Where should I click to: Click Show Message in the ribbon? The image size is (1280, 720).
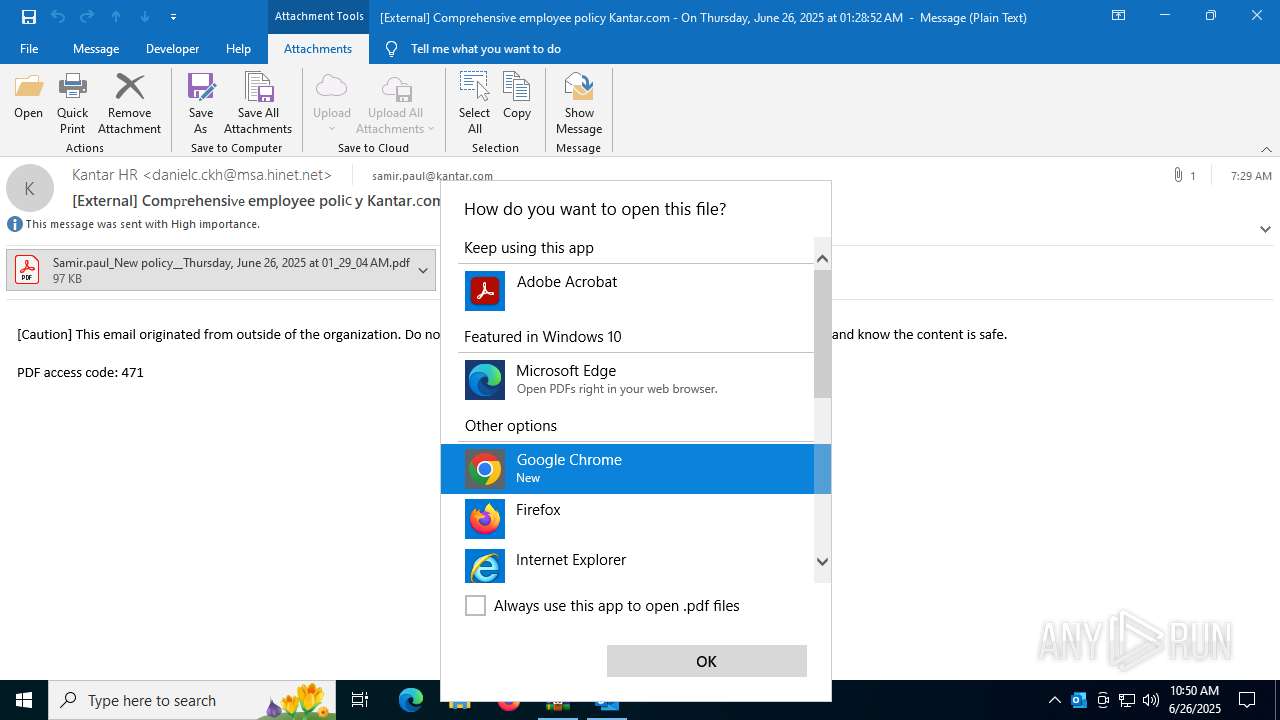click(x=579, y=103)
